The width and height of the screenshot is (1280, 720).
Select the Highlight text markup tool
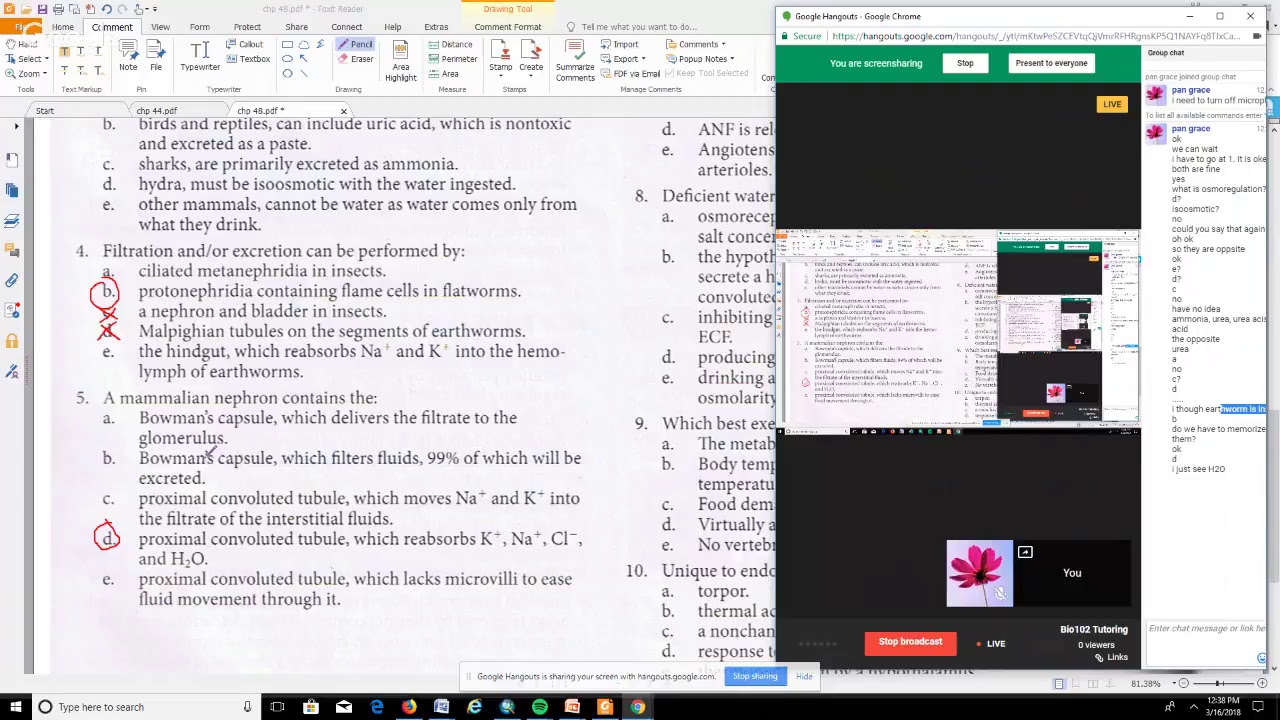coord(65,51)
